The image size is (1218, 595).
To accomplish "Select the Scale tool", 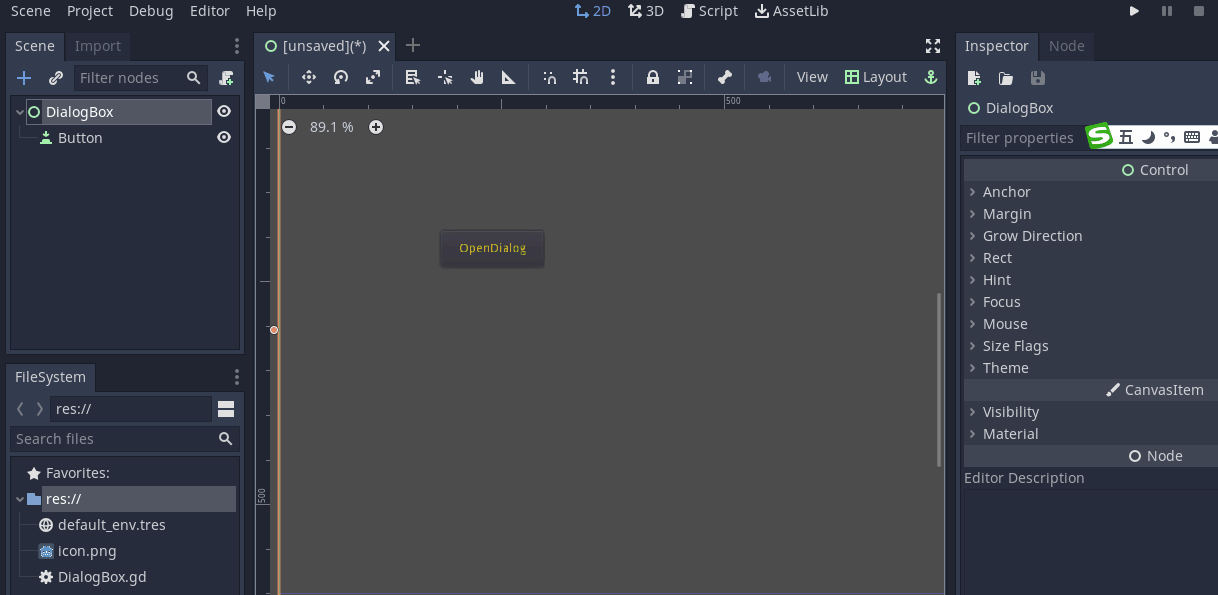I will 372,77.
